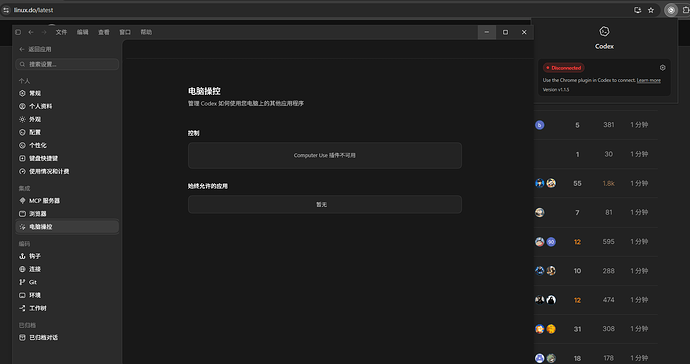Follow the Learn more link in Codex popup
690x364 pixels.
[649, 81]
